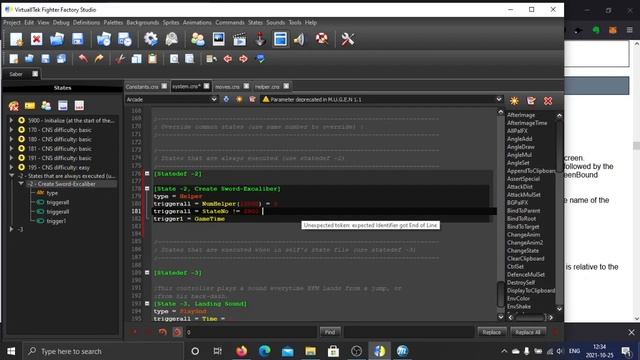Click the sun star icon above controller list
This screenshot has height=360, width=640.
pyautogui.click(x=514, y=100)
